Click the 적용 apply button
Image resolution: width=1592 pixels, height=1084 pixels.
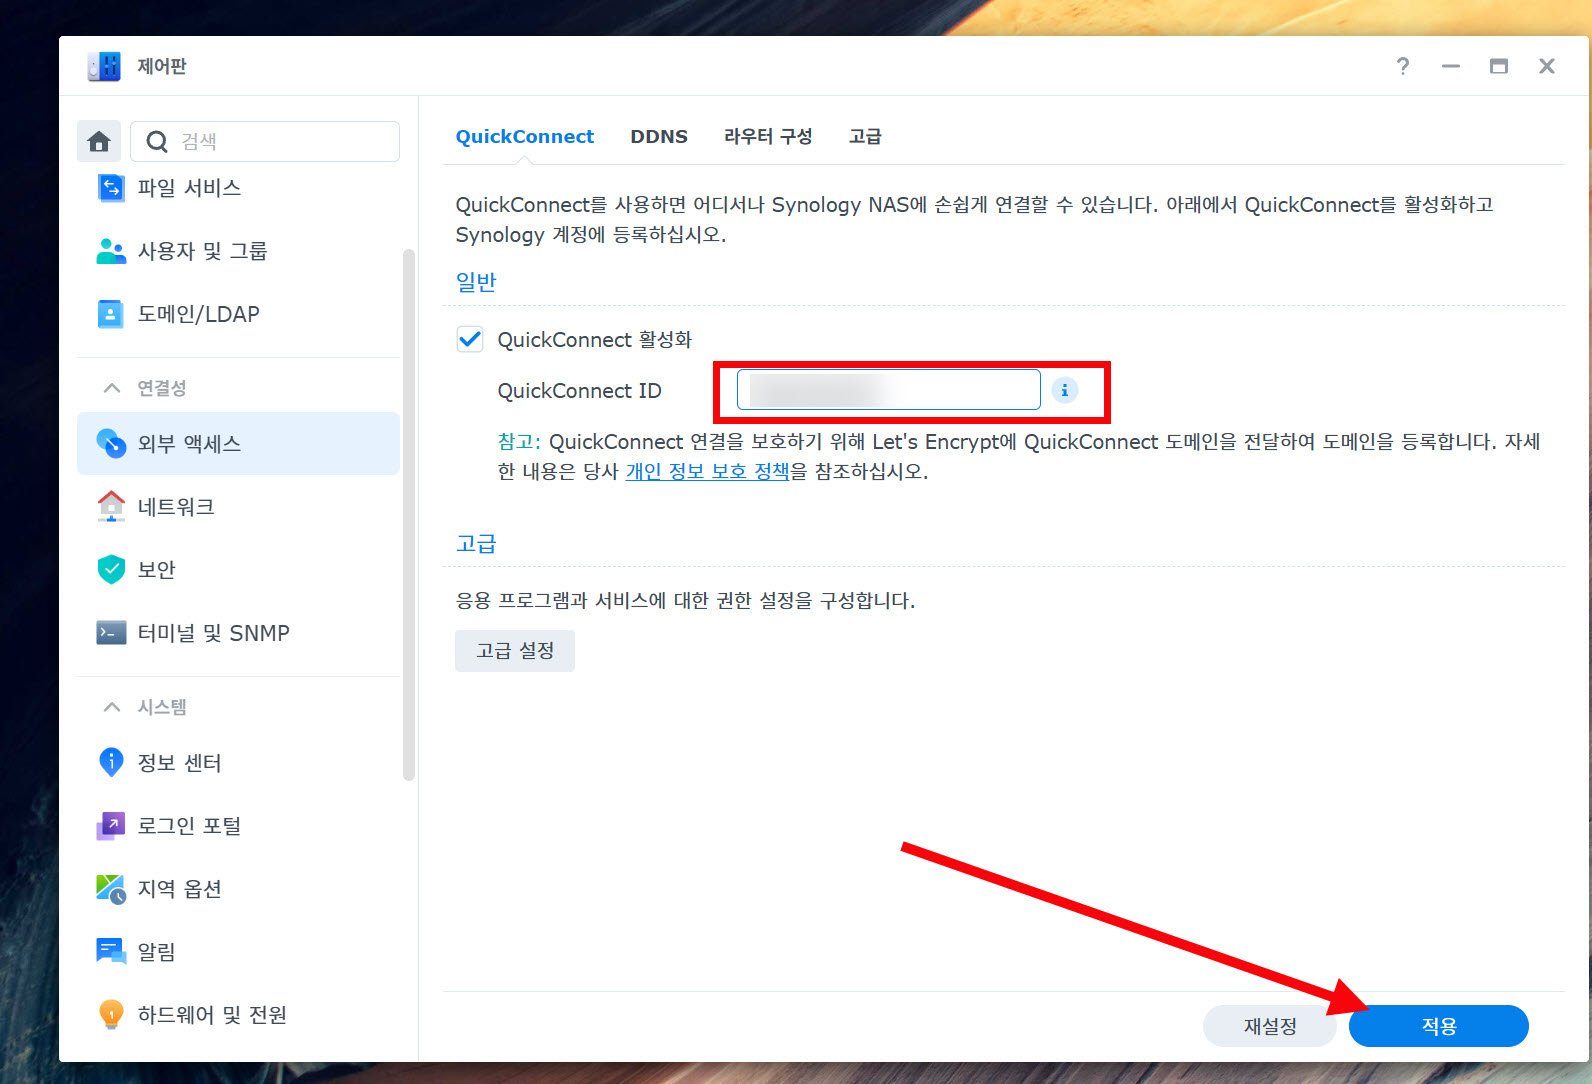1439,1026
